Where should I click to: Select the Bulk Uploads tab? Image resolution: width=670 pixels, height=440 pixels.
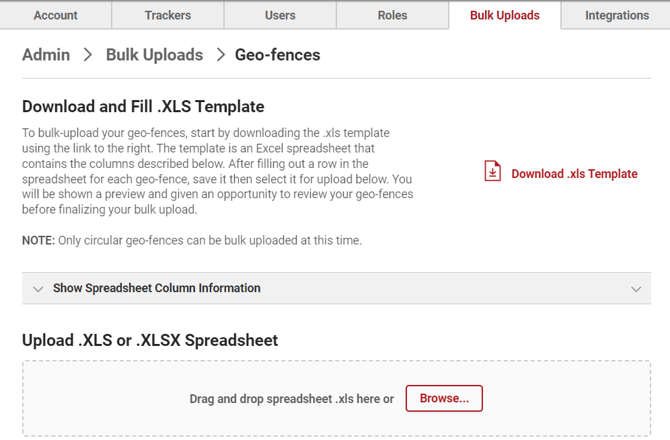point(505,15)
